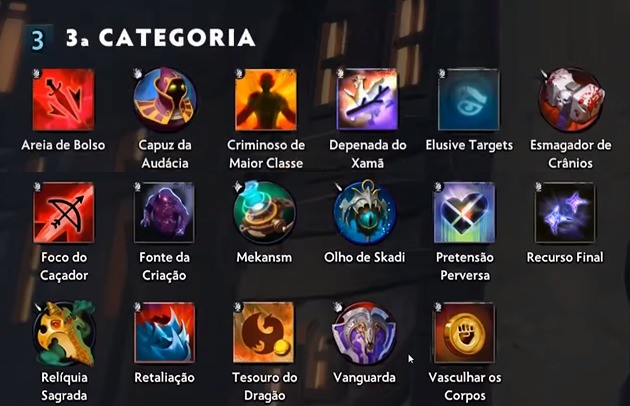
Task: Click the Pretensão Perversa heart icon
Action: (x=464, y=213)
